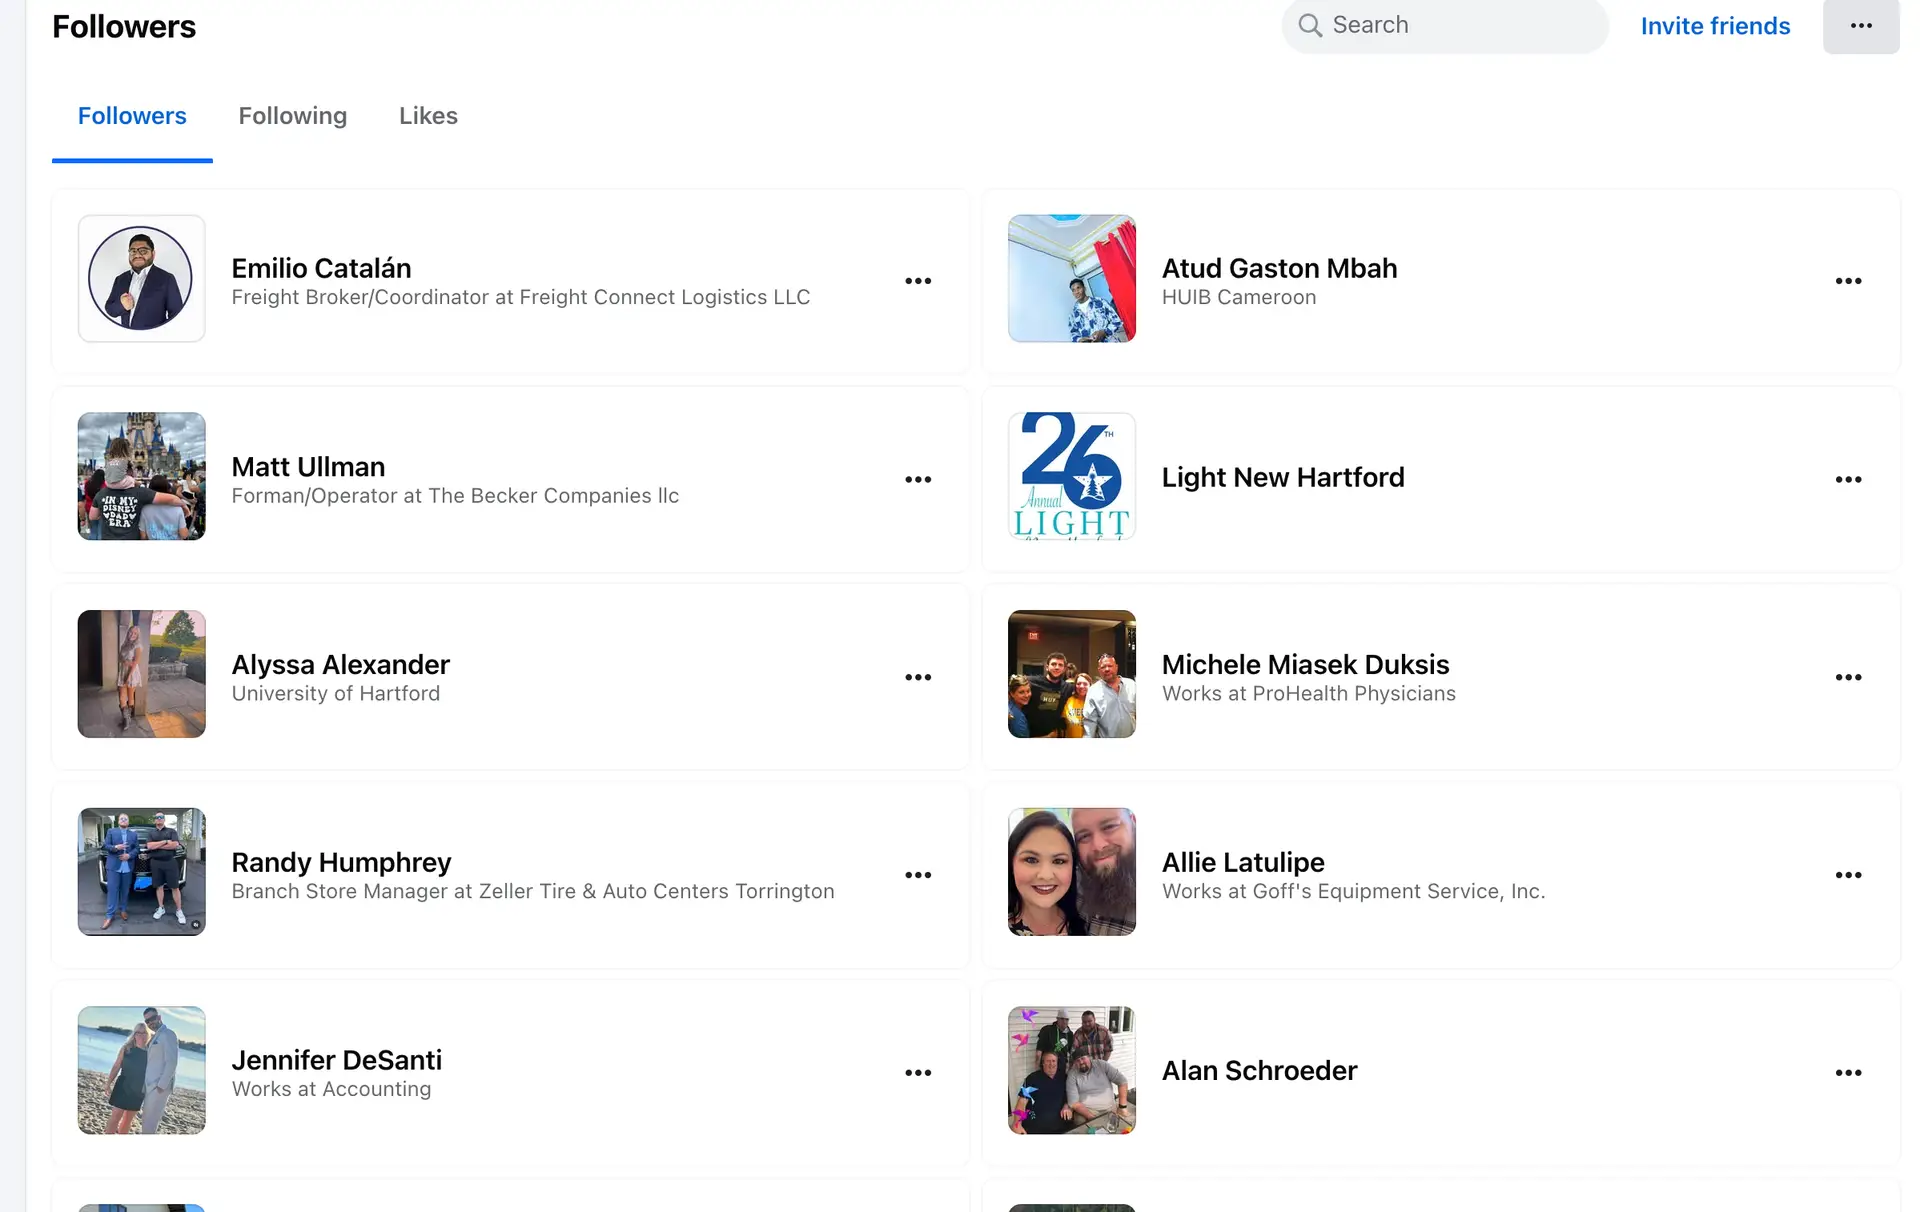This screenshot has height=1212, width=1920.
Task: Switch to the Following tab
Action: coord(292,116)
